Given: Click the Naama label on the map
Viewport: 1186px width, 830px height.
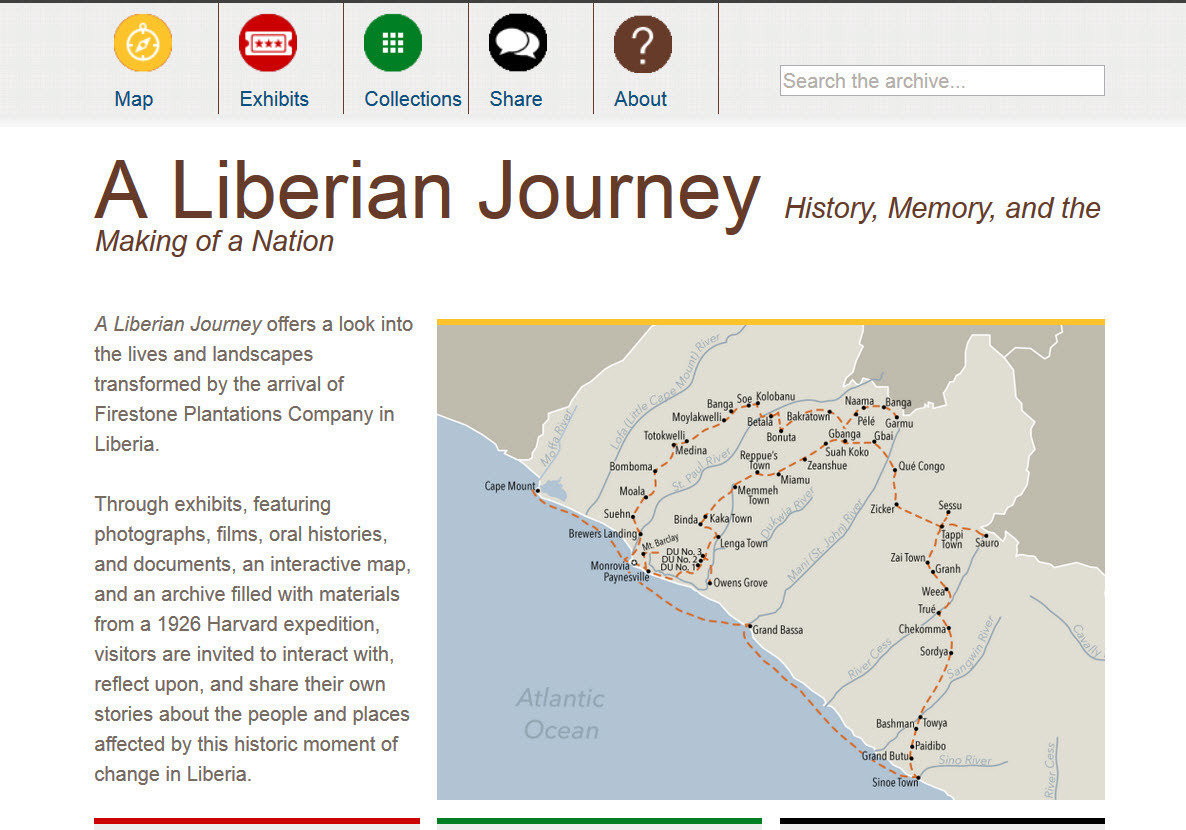Looking at the screenshot, I should [x=859, y=401].
